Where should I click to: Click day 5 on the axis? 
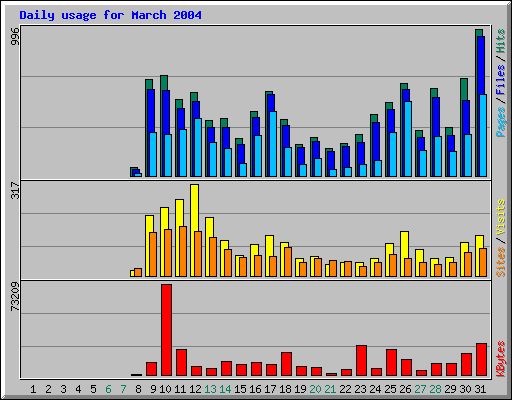[x=93, y=389]
